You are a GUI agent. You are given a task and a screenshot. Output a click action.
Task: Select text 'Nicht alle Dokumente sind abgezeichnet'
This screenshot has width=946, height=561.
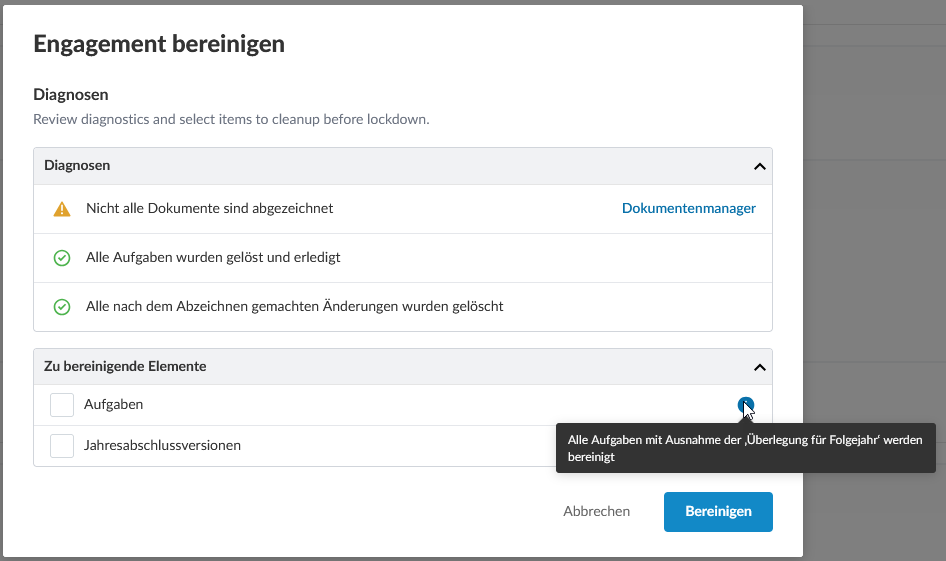tap(209, 208)
